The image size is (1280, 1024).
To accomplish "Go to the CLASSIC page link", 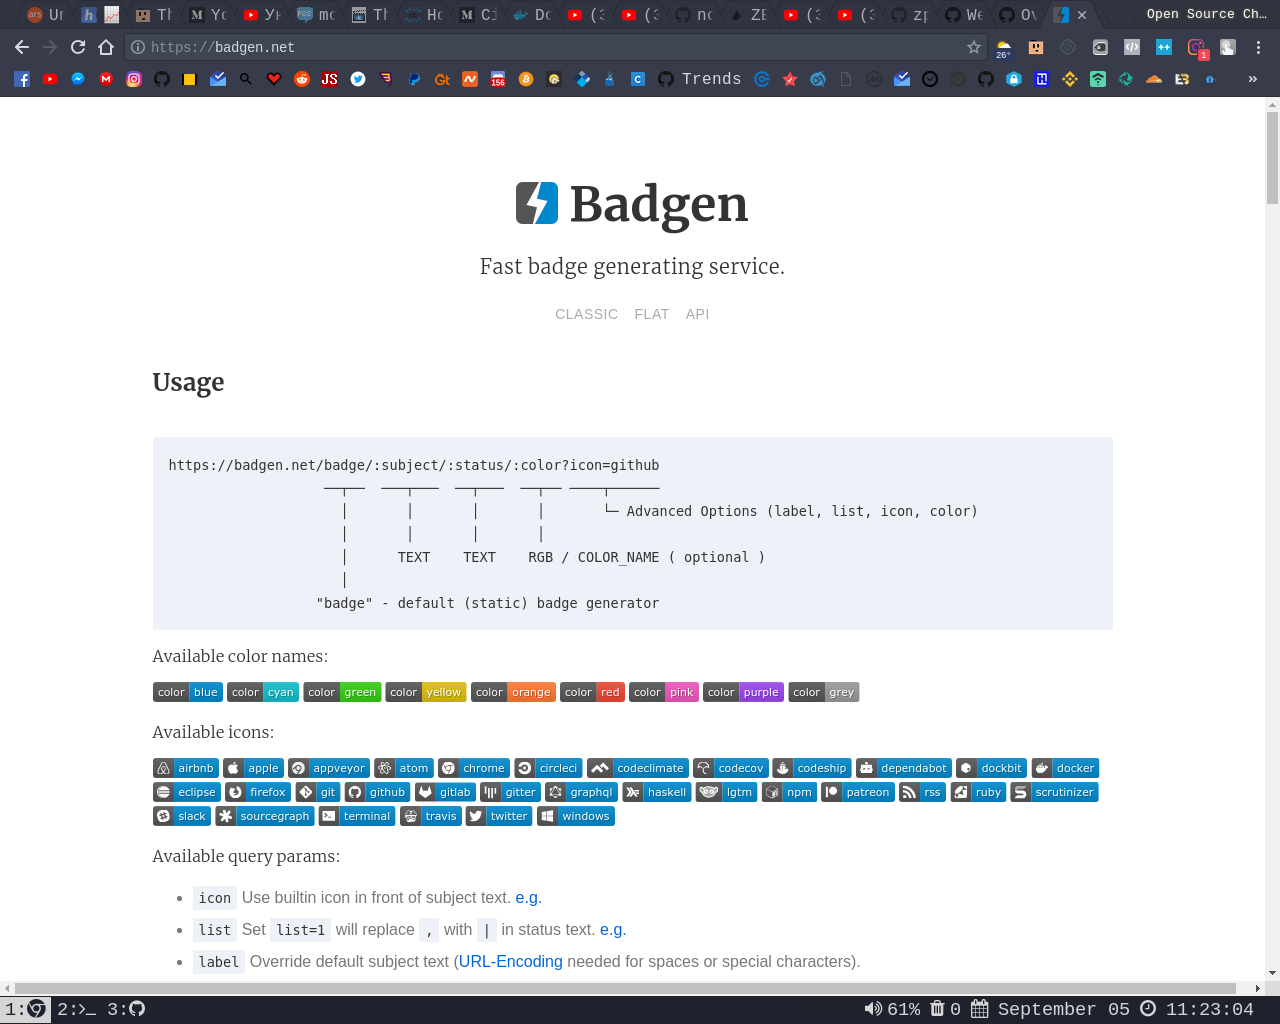I will pos(586,314).
